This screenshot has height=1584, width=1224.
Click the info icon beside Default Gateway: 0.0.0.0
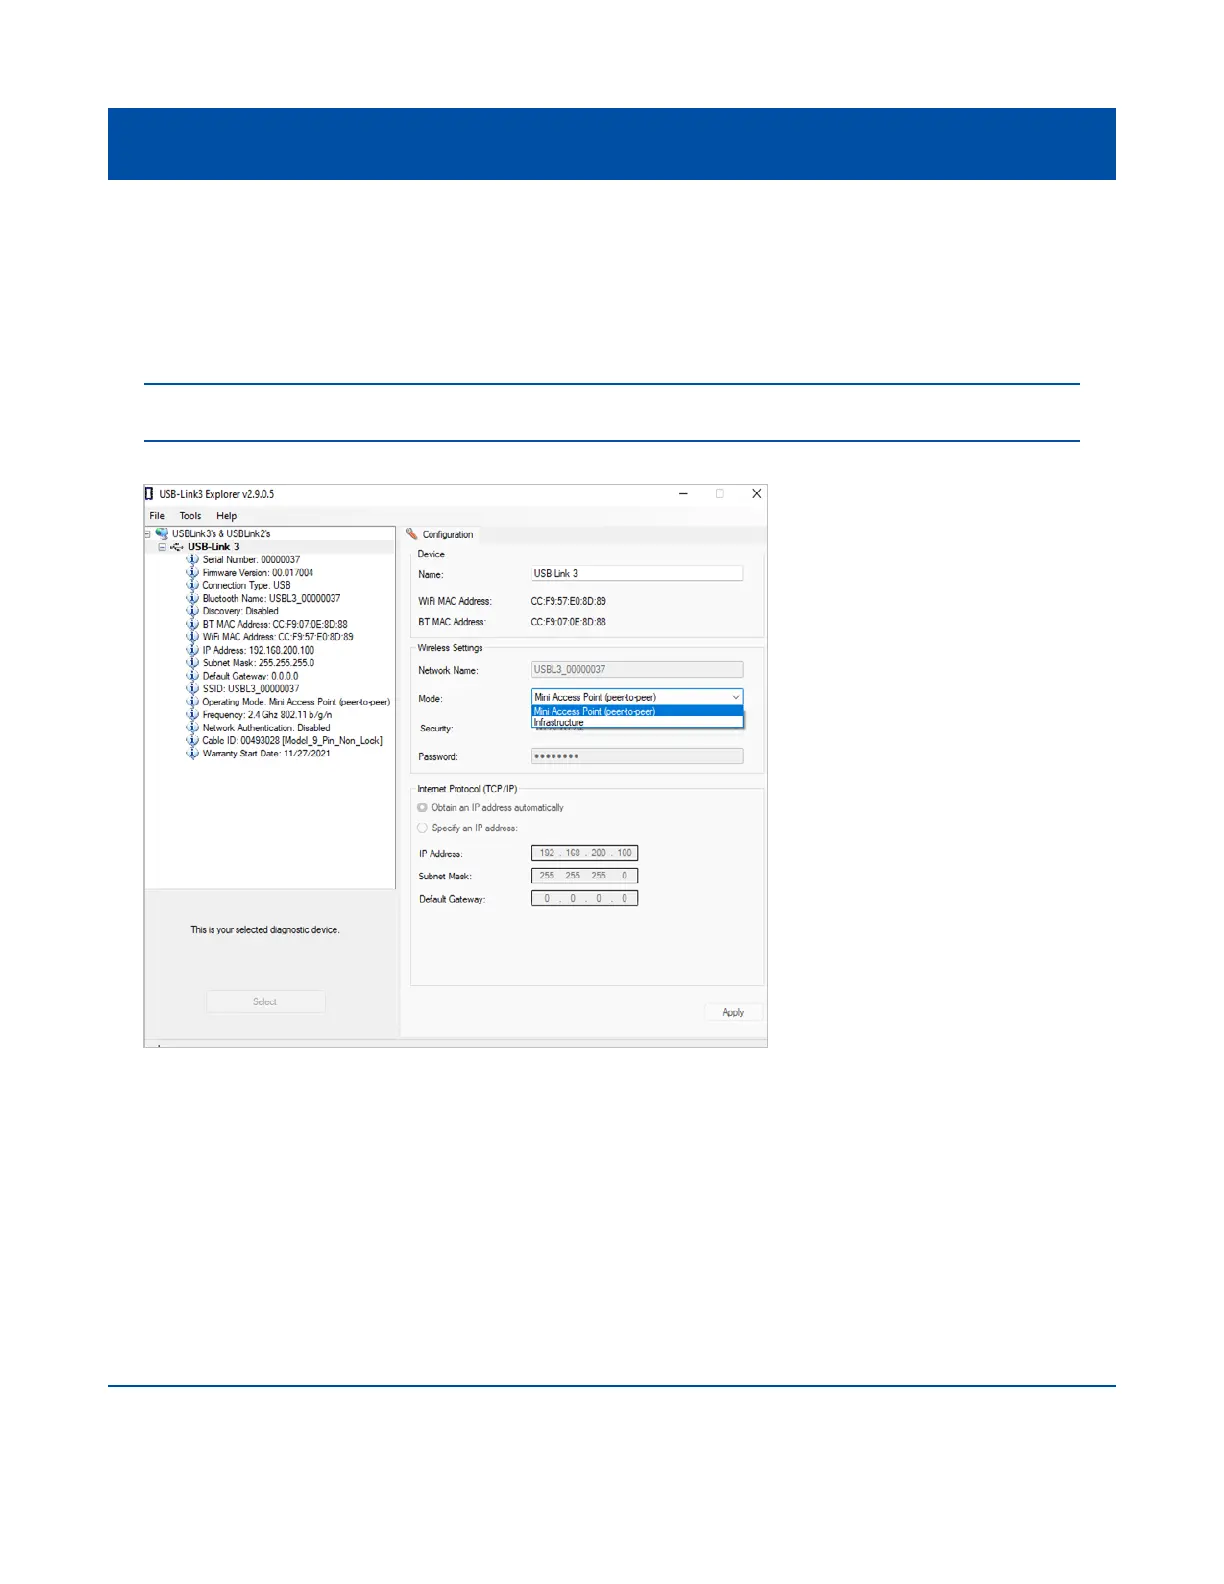[192, 676]
